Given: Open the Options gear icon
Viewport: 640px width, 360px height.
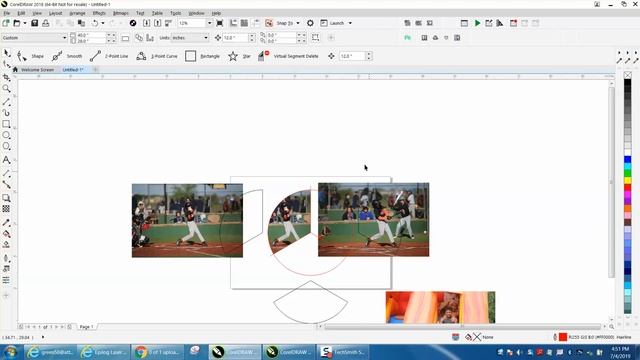Looking at the screenshot, I should coord(310,23).
